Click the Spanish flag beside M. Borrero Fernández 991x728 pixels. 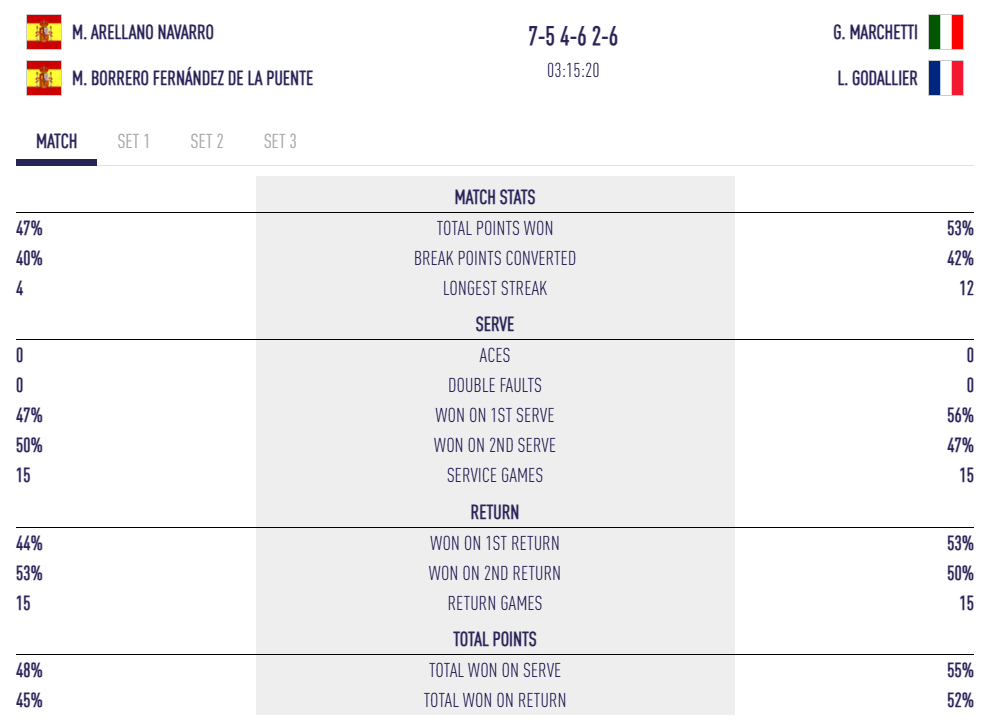tap(43, 78)
